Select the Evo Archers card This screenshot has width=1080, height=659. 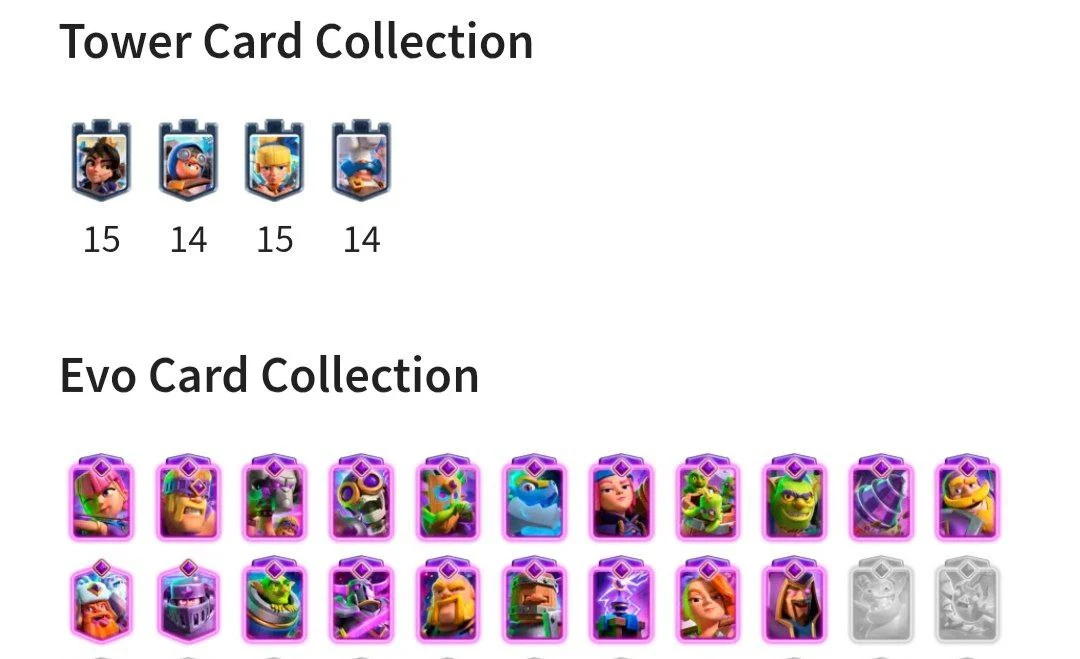click(101, 497)
